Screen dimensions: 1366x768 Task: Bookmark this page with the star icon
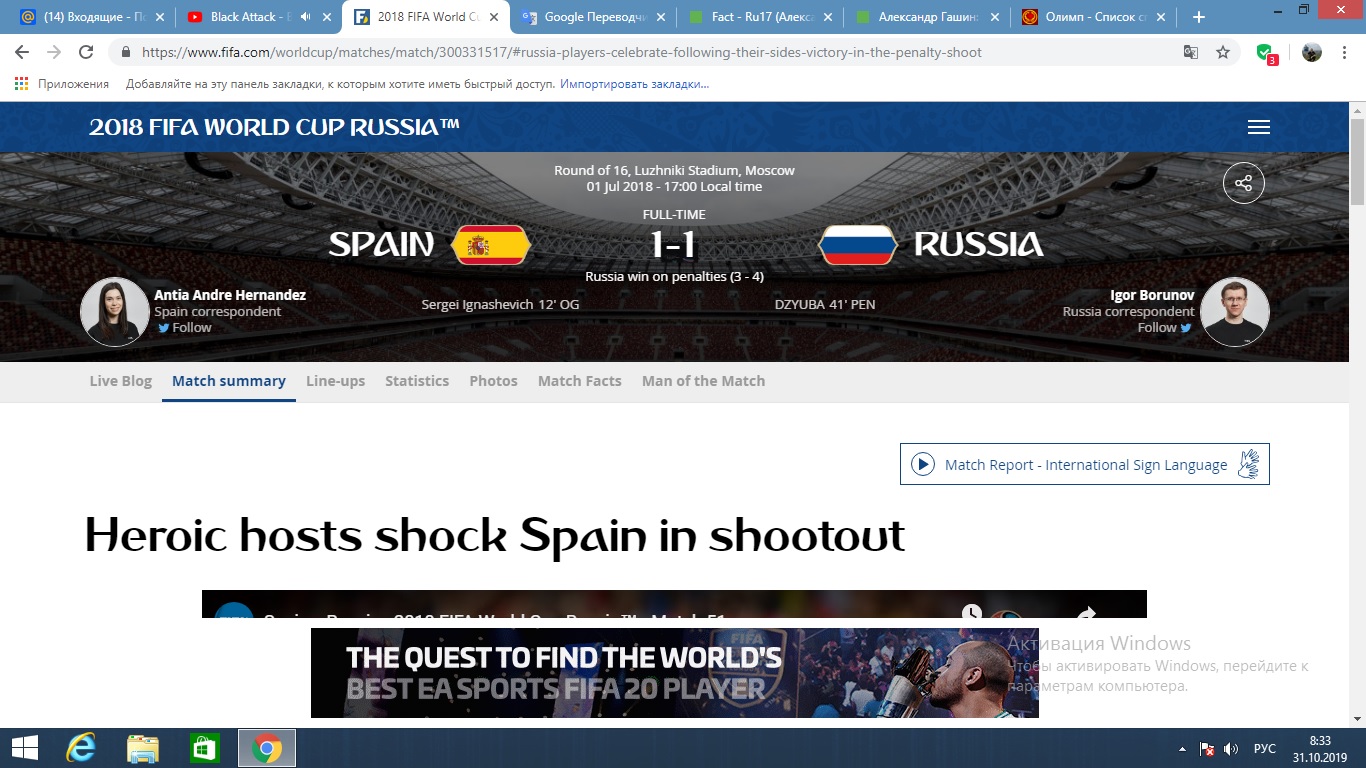pos(1223,52)
